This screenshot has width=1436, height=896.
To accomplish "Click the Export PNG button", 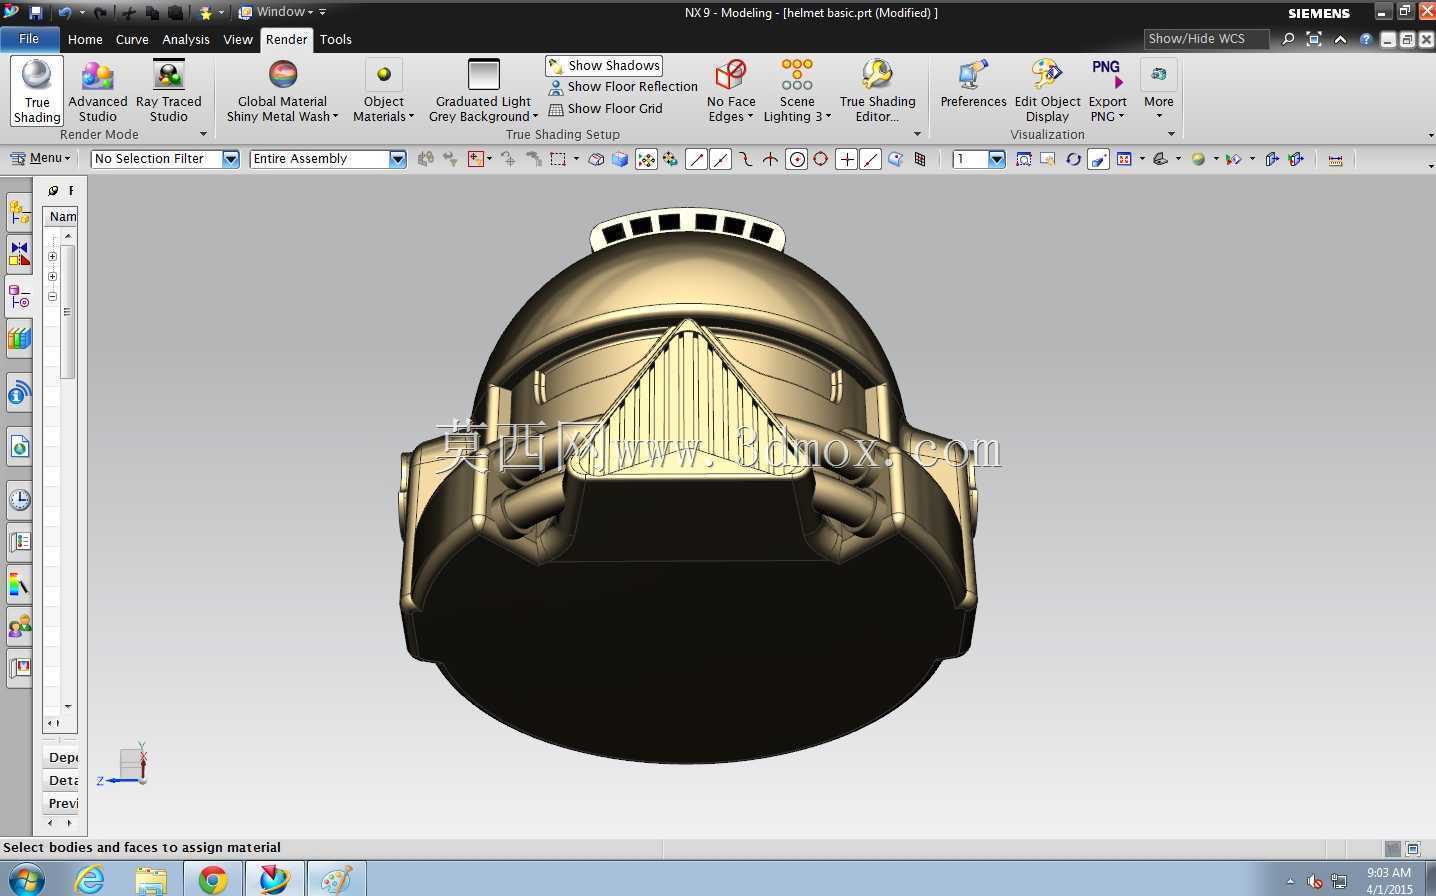I will pos(1107,91).
